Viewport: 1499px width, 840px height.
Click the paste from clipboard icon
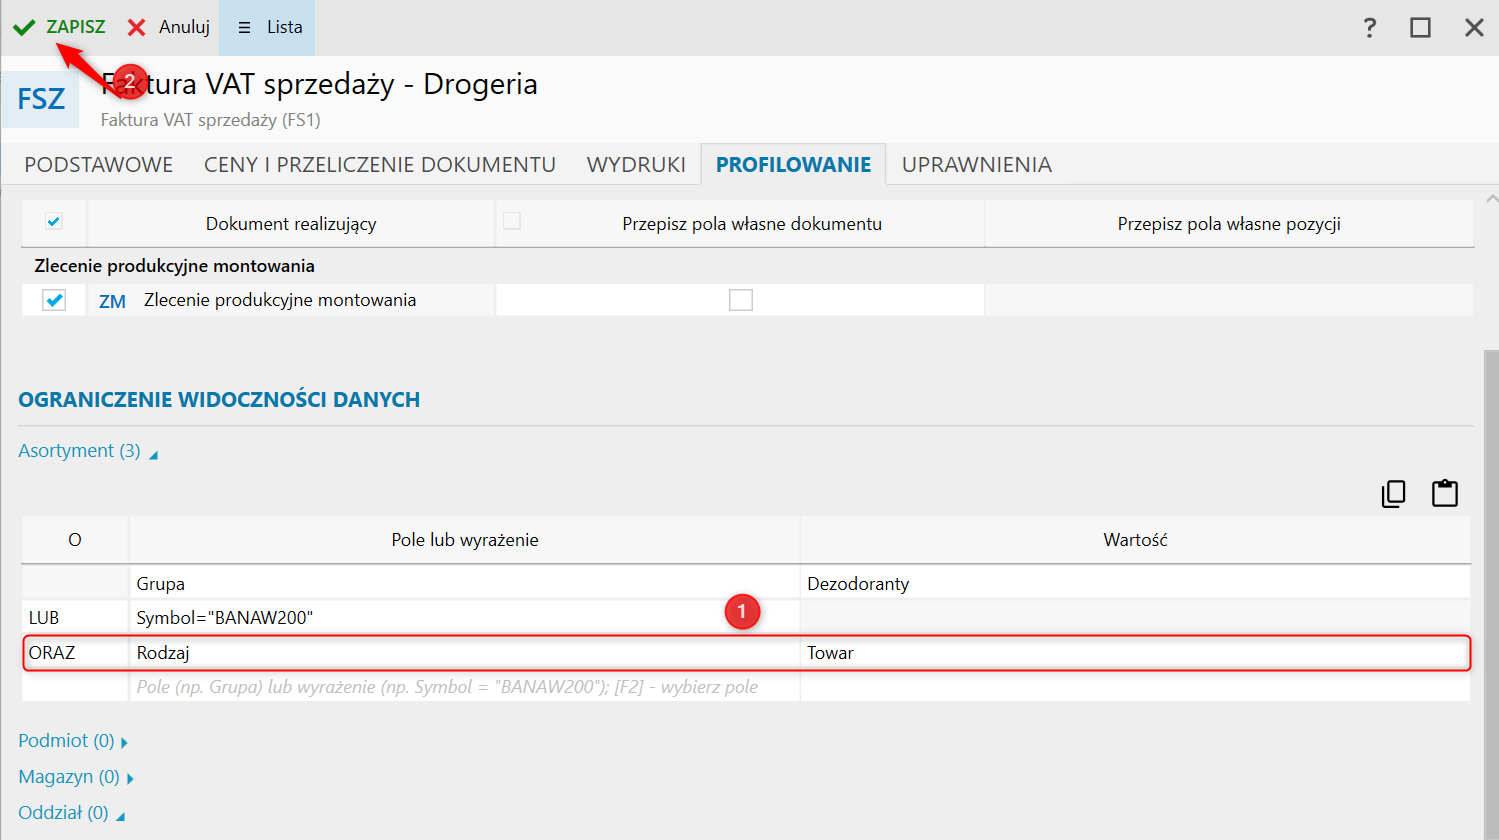click(x=1445, y=494)
